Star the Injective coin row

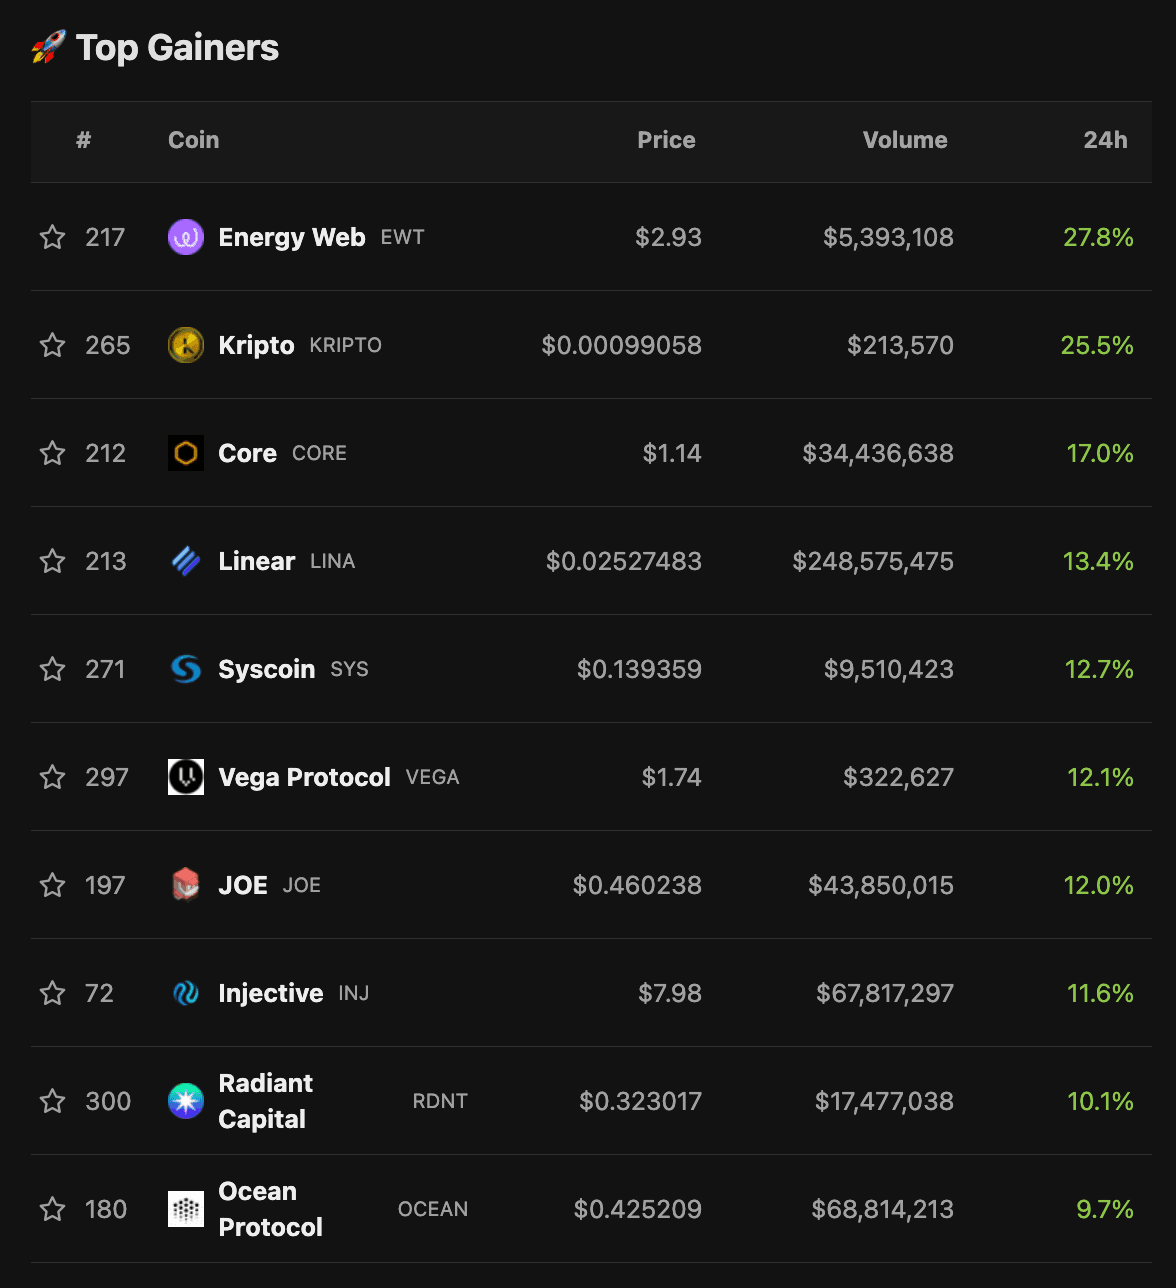coord(52,993)
